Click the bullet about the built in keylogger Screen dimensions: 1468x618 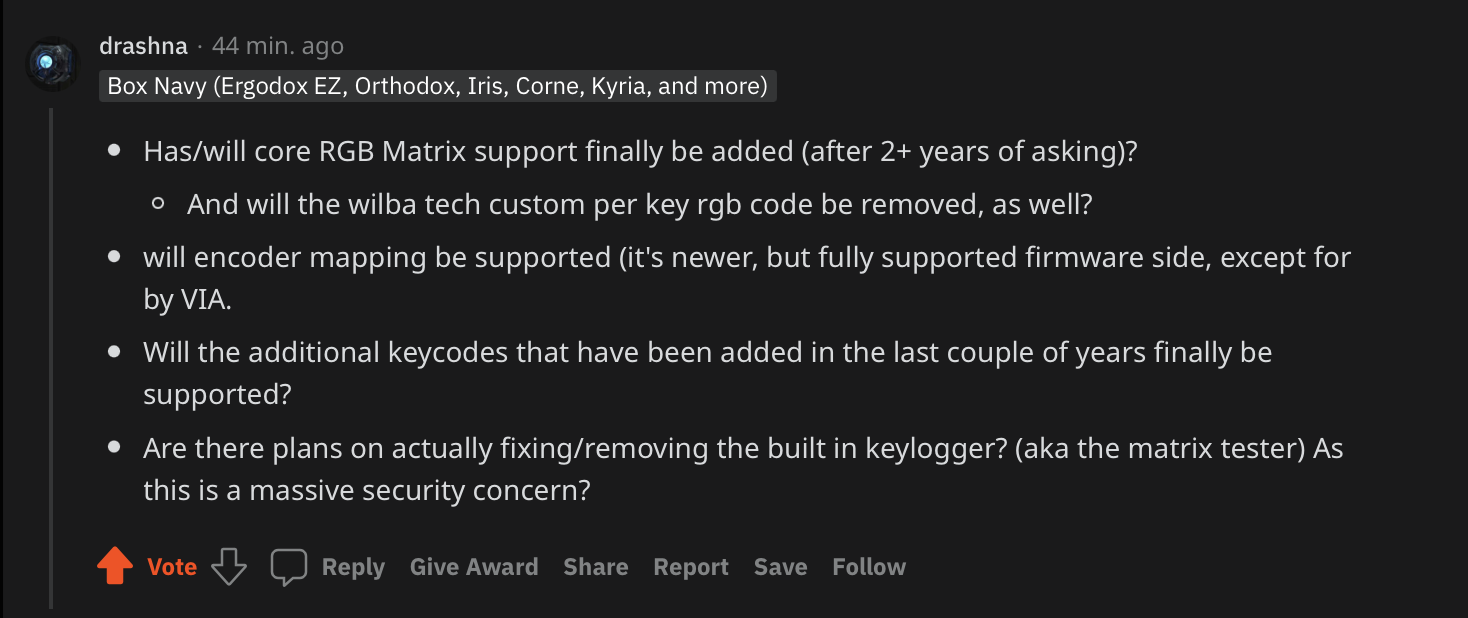click(743, 469)
